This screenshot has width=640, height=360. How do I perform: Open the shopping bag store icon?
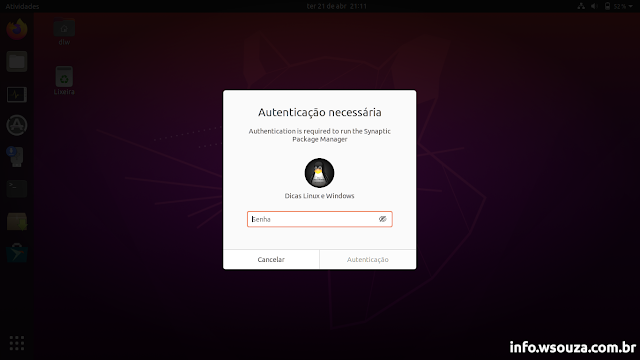[x=17, y=253]
